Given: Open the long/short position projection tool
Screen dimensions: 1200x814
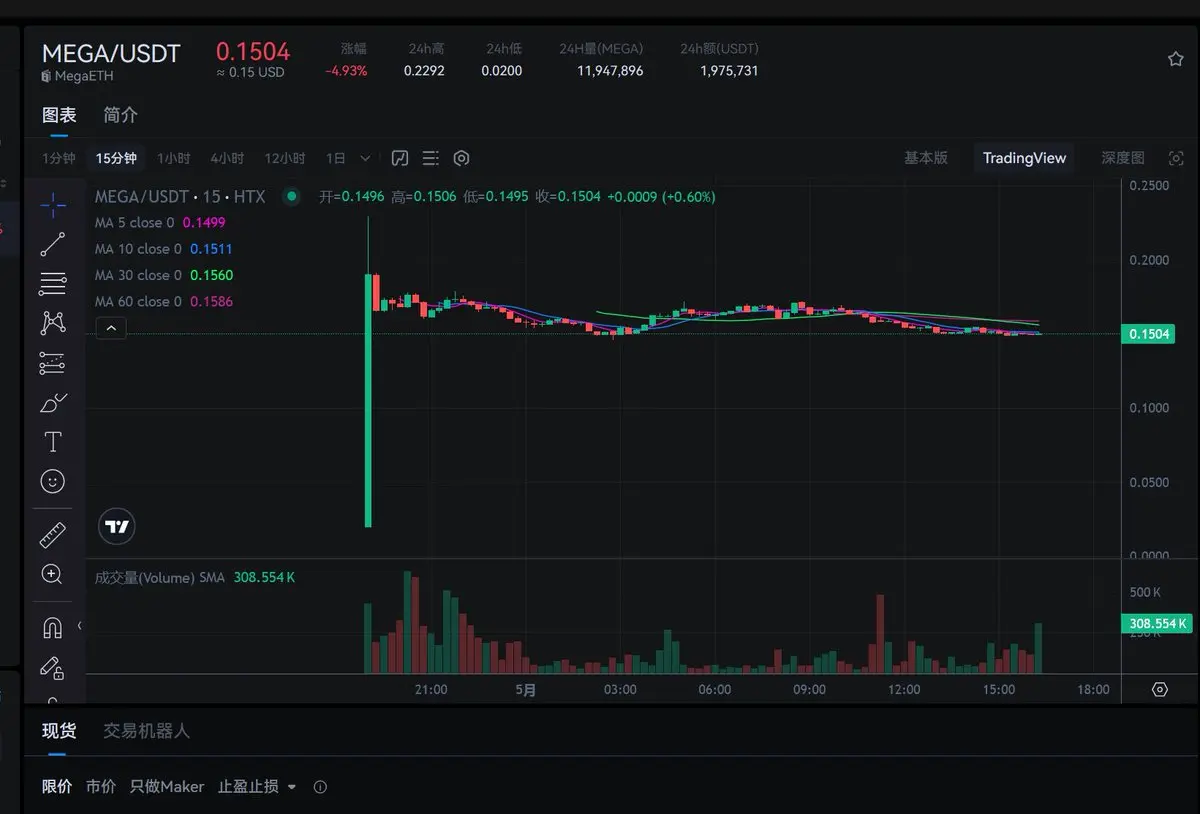Looking at the screenshot, I should pos(53,363).
